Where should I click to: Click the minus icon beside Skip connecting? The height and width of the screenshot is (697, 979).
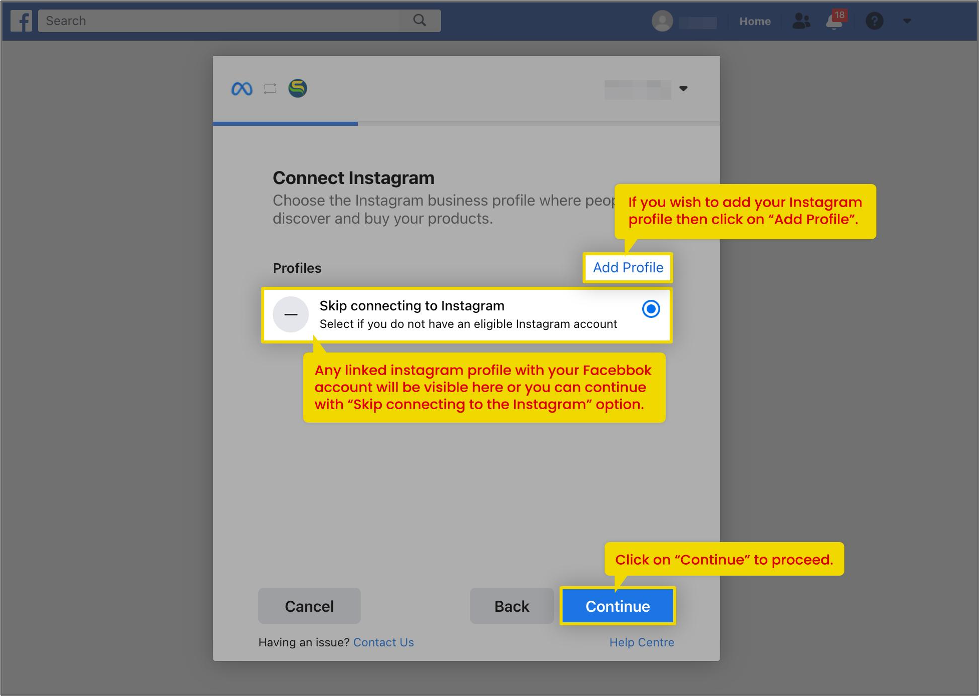click(x=291, y=314)
